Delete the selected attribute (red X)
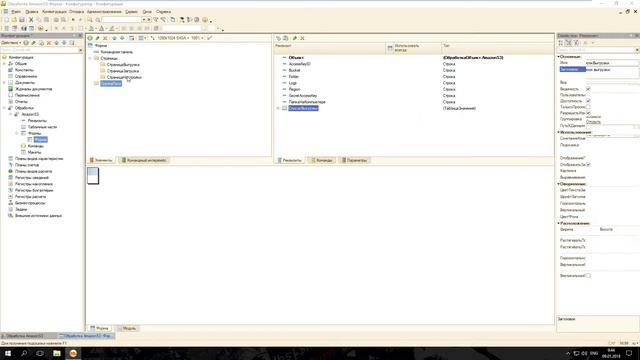The width and height of the screenshot is (640, 360). click(x=302, y=38)
